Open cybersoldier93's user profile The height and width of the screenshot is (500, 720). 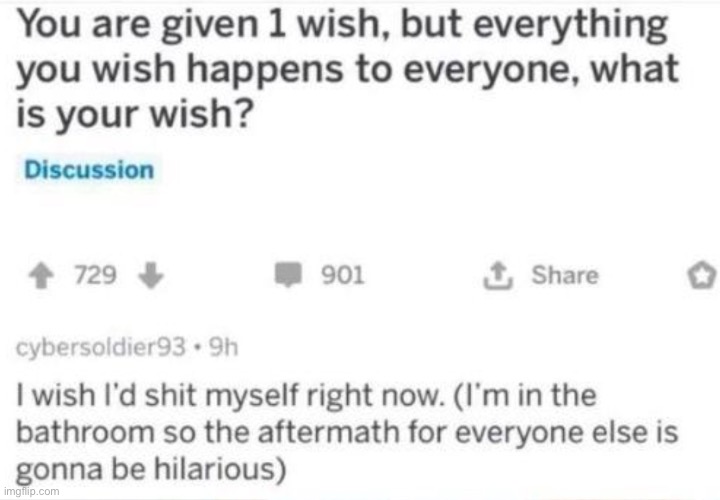(101, 348)
